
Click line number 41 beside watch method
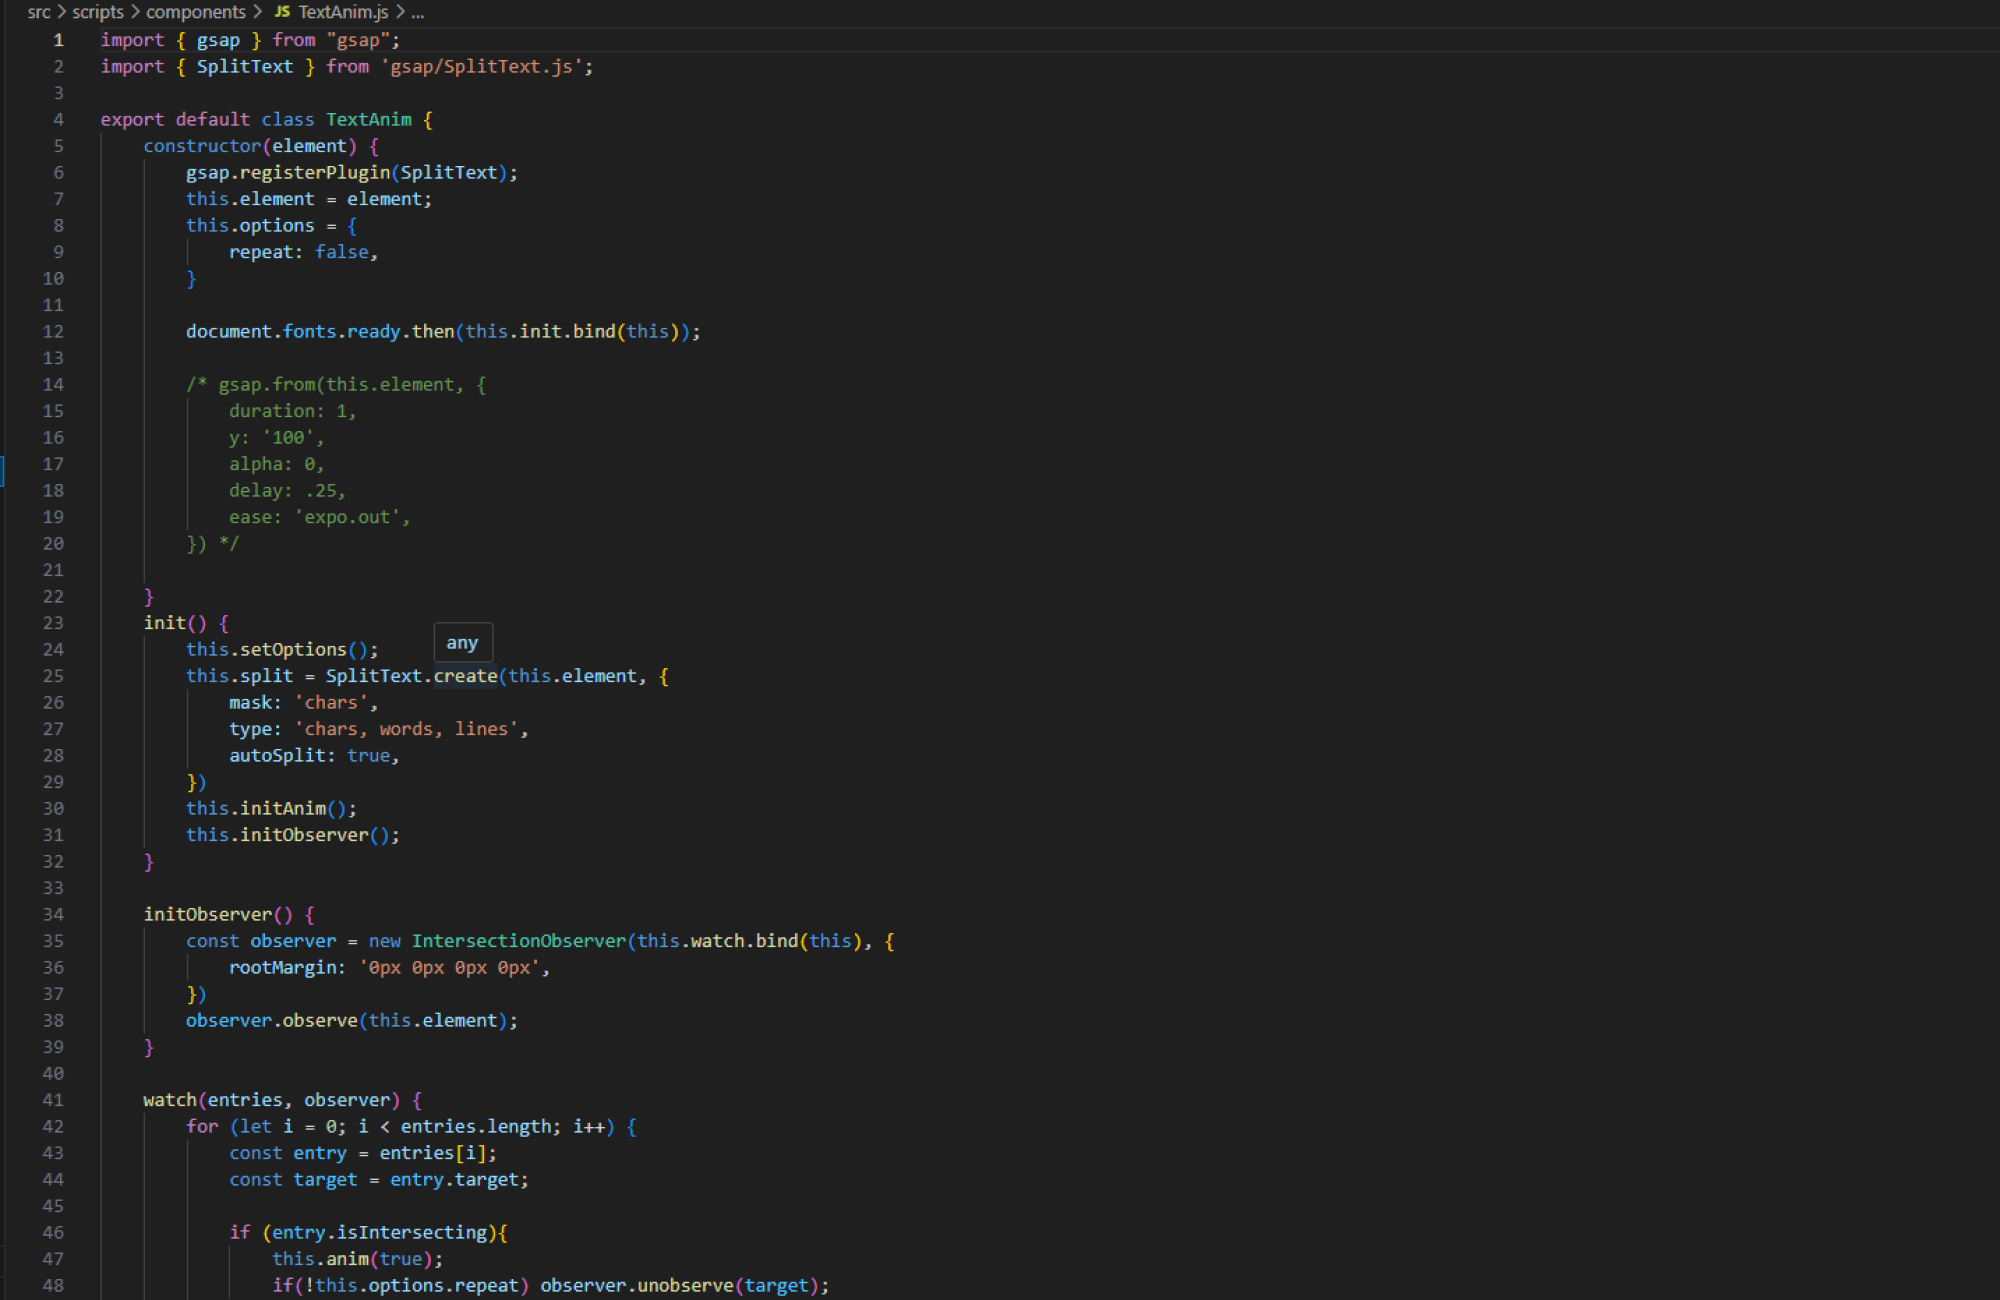[53, 1100]
